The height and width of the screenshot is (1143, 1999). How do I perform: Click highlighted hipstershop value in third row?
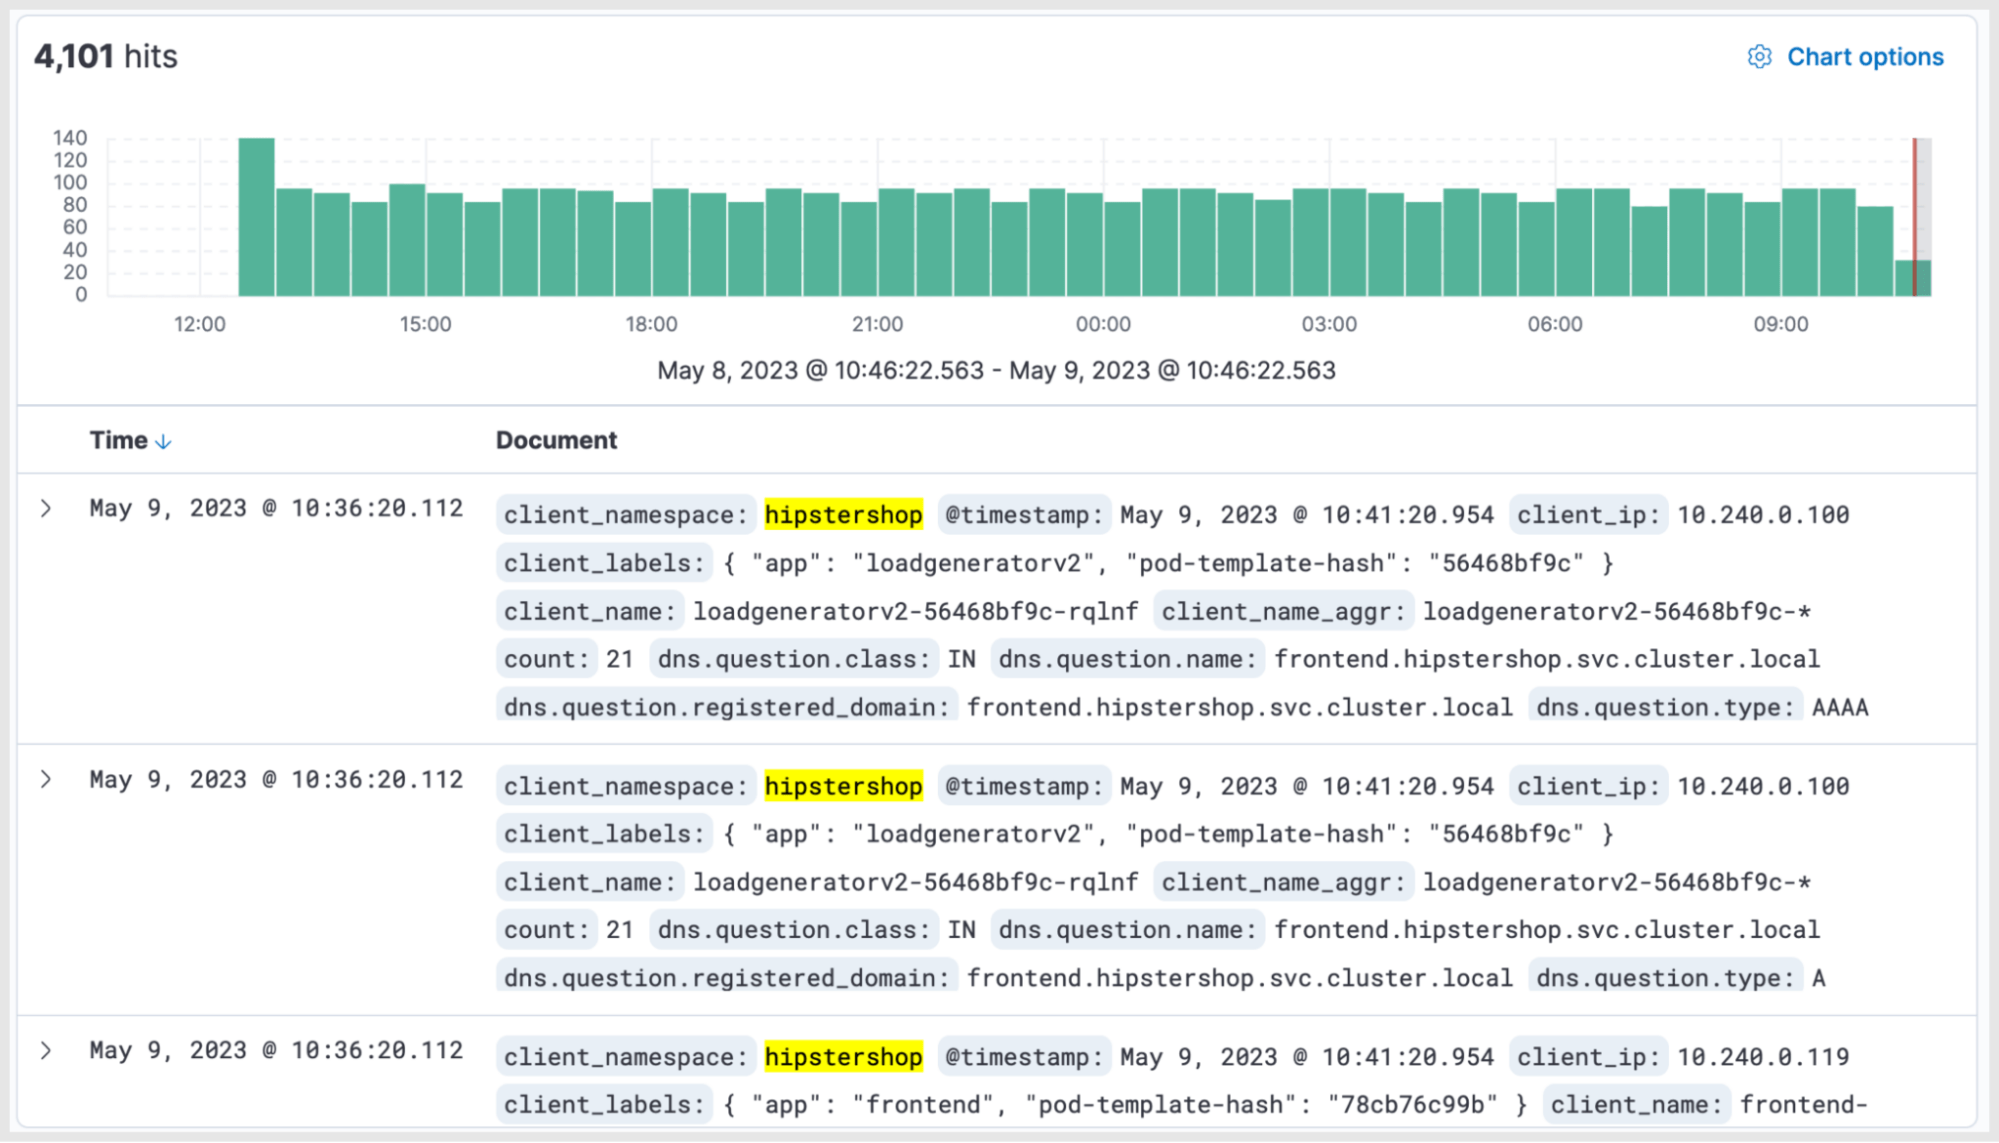843,1057
